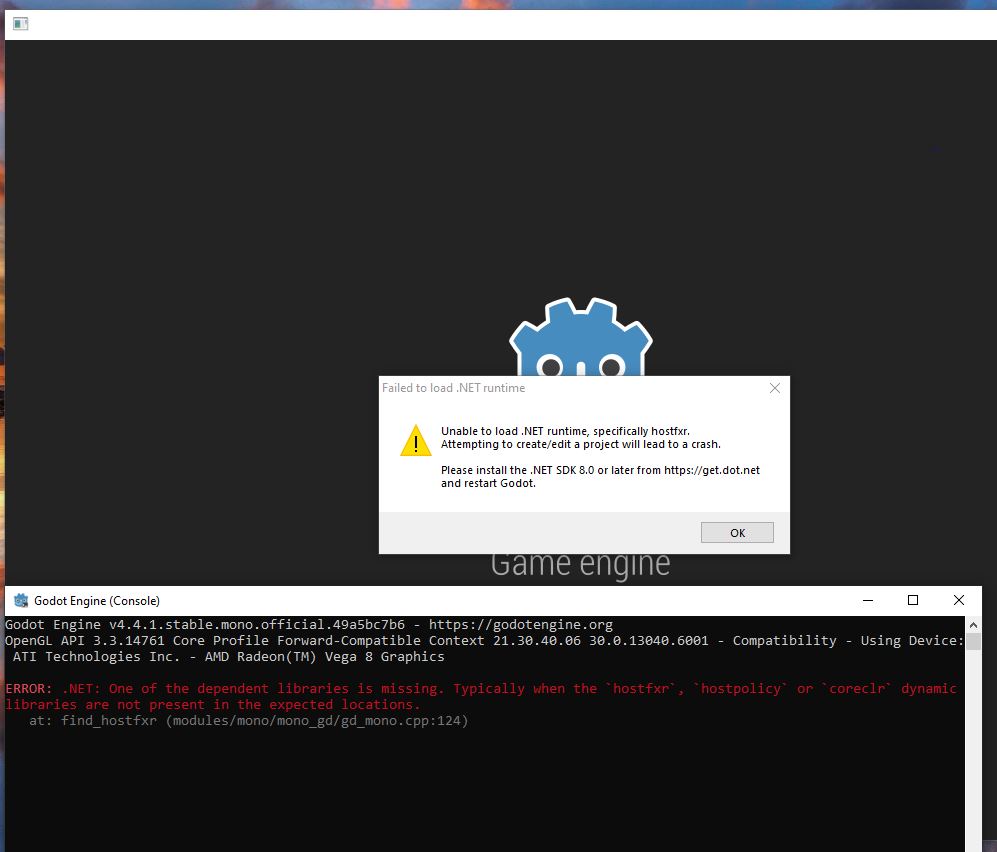
Task: Click the Godot icon in console title bar
Action: pyautogui.click(x=21, y=600)
